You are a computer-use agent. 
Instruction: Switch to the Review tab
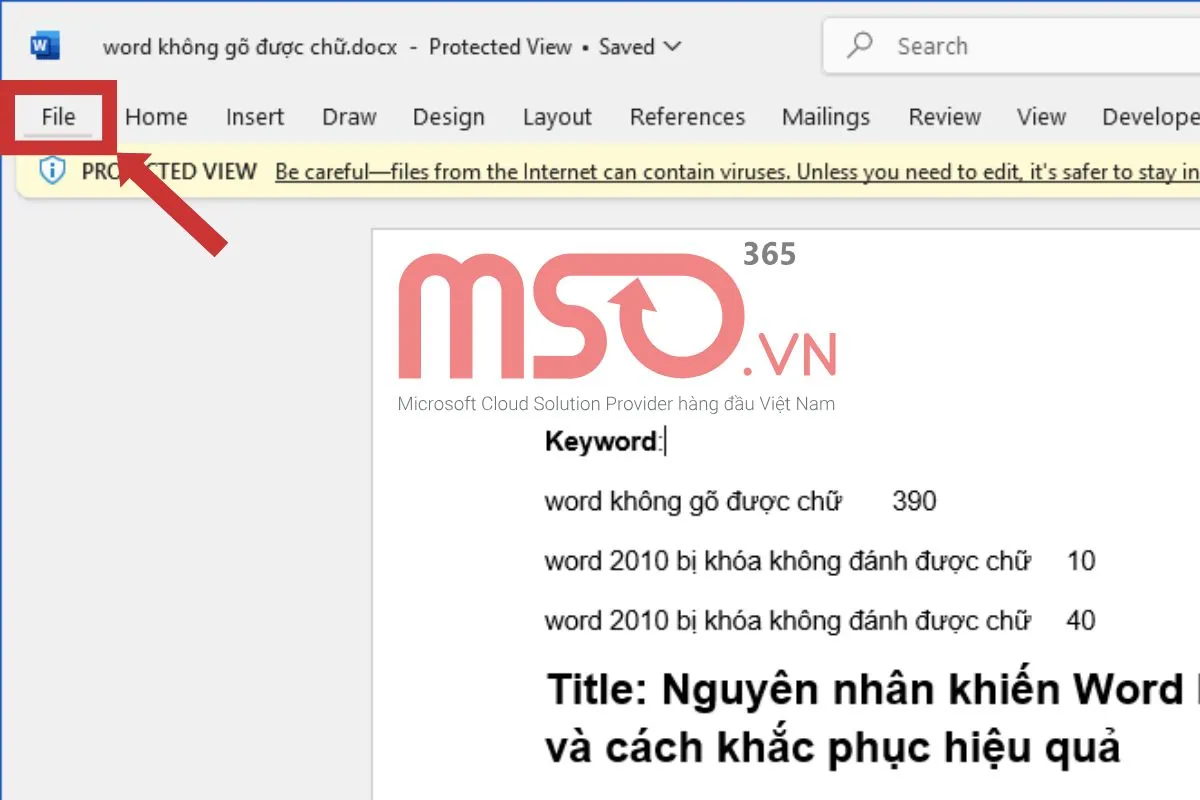point(943,117)
